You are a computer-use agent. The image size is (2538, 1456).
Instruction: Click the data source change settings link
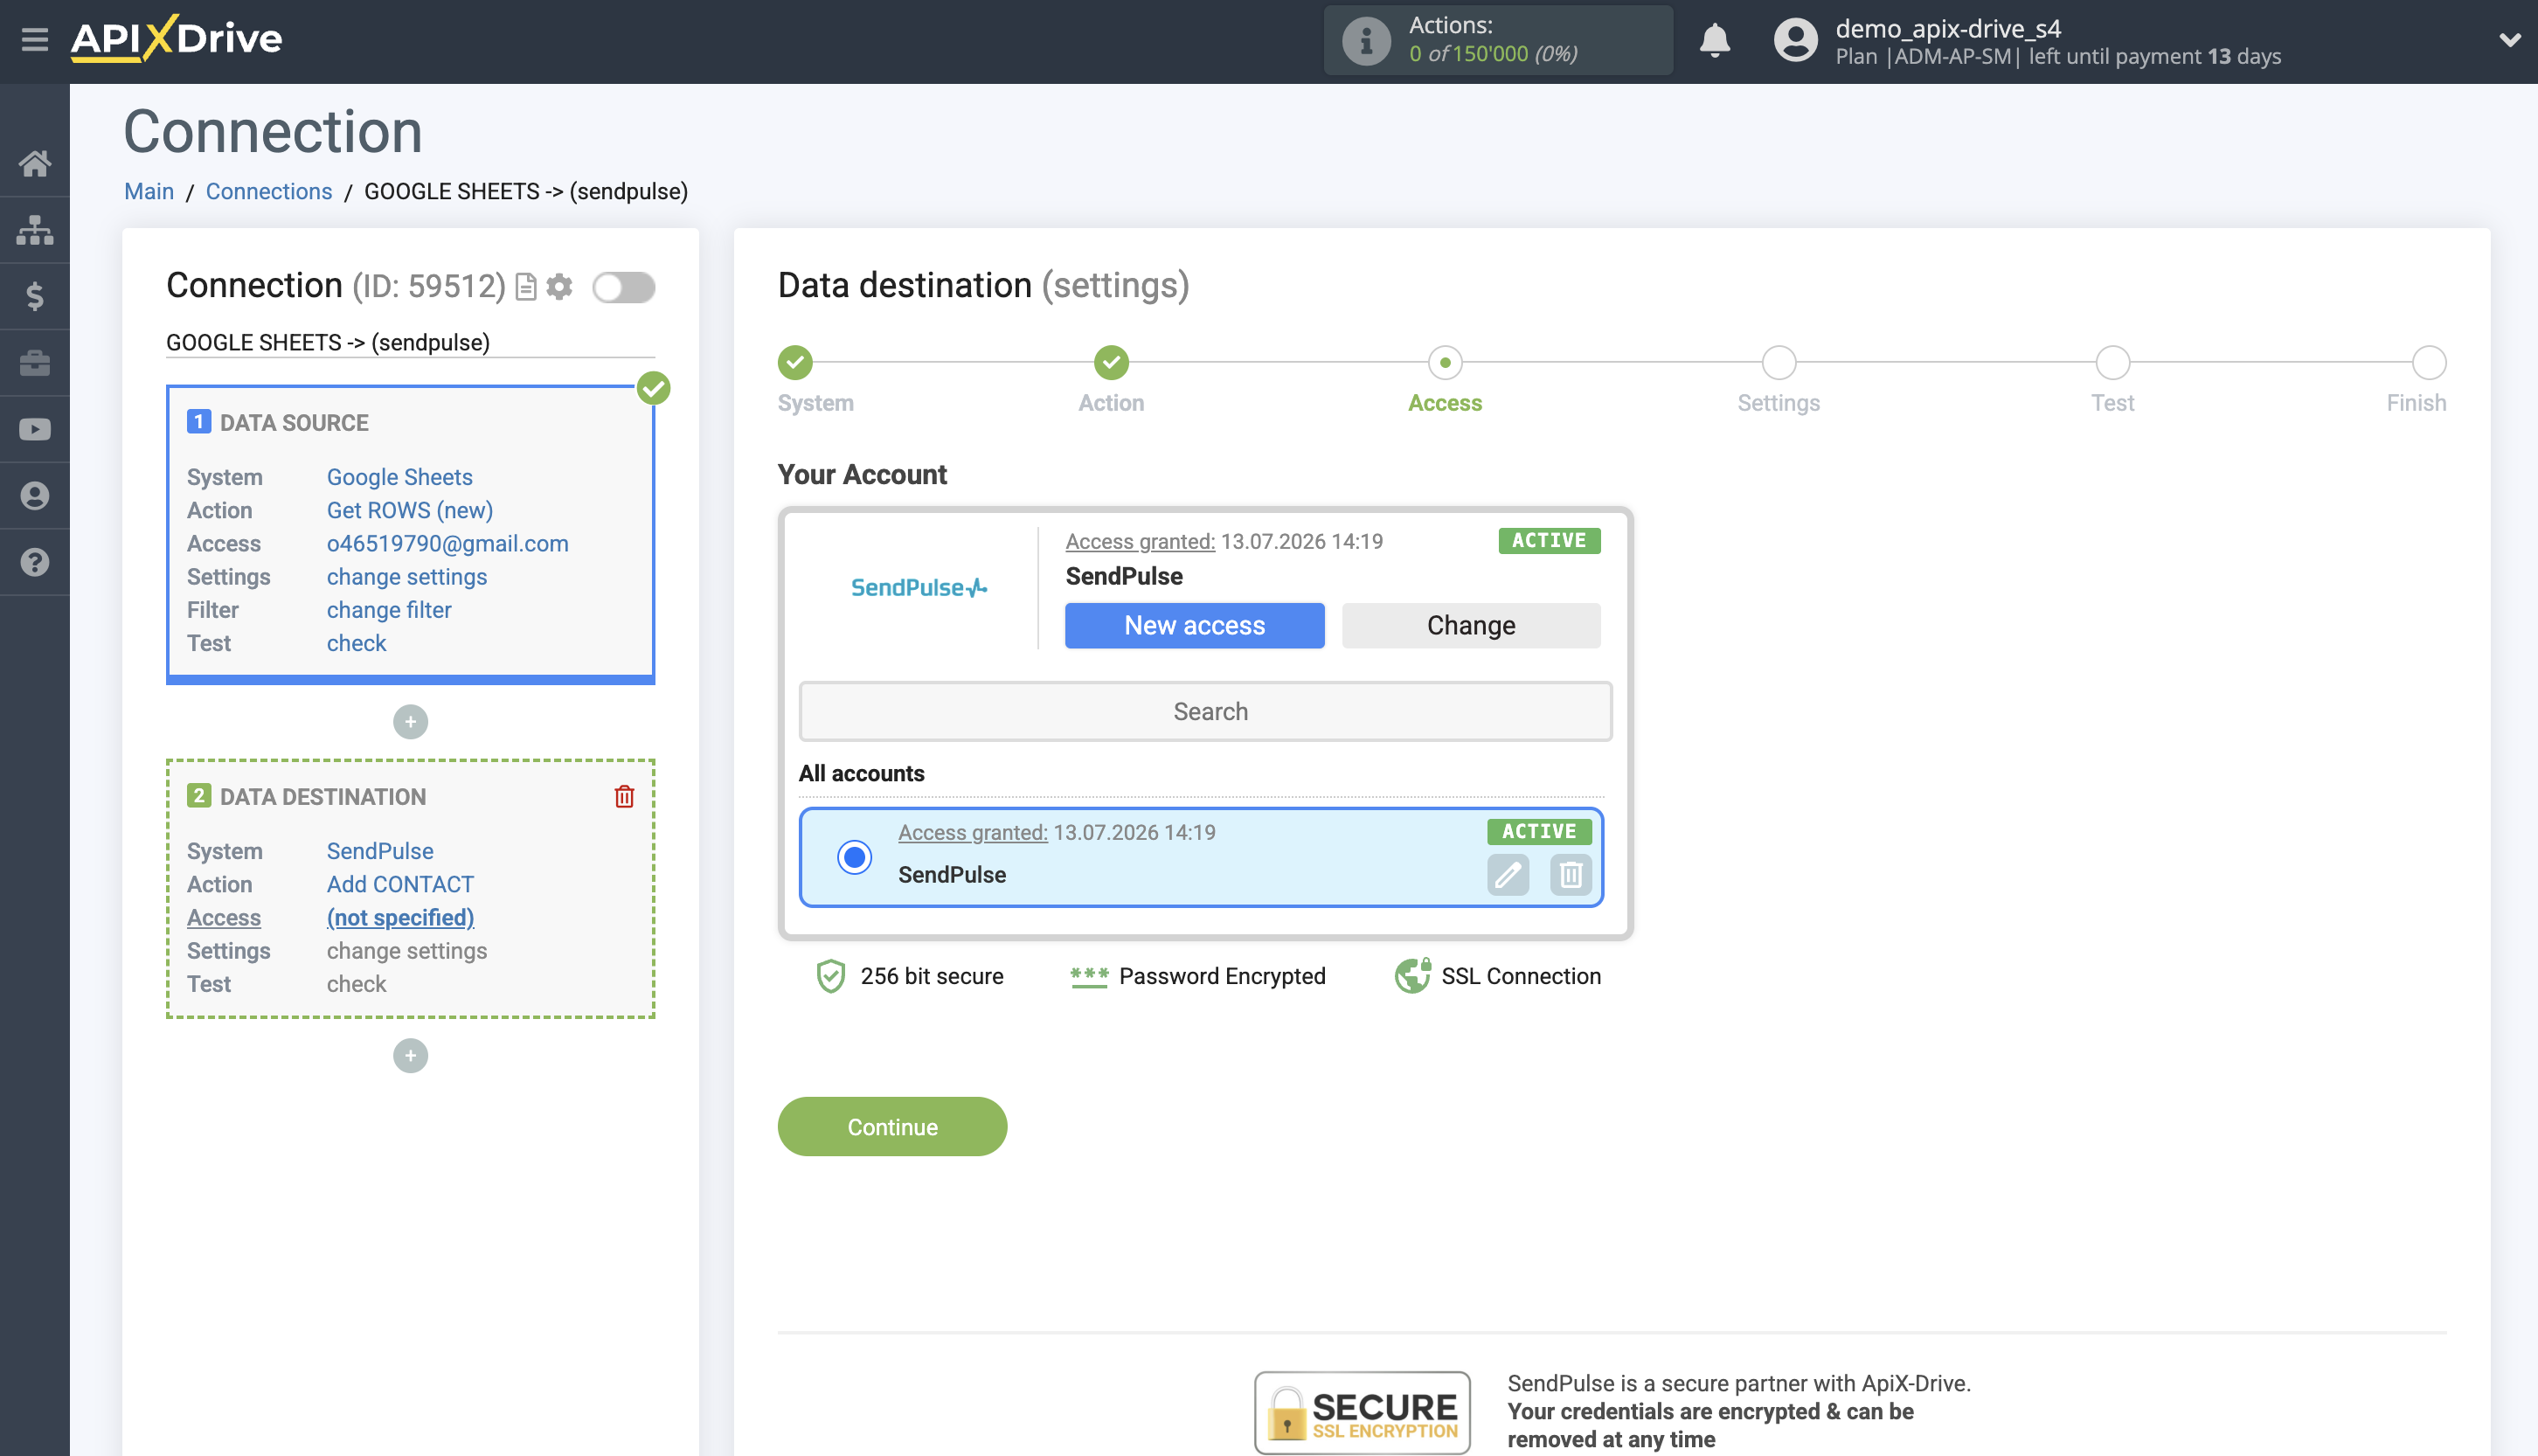click(x=406, y=576)
